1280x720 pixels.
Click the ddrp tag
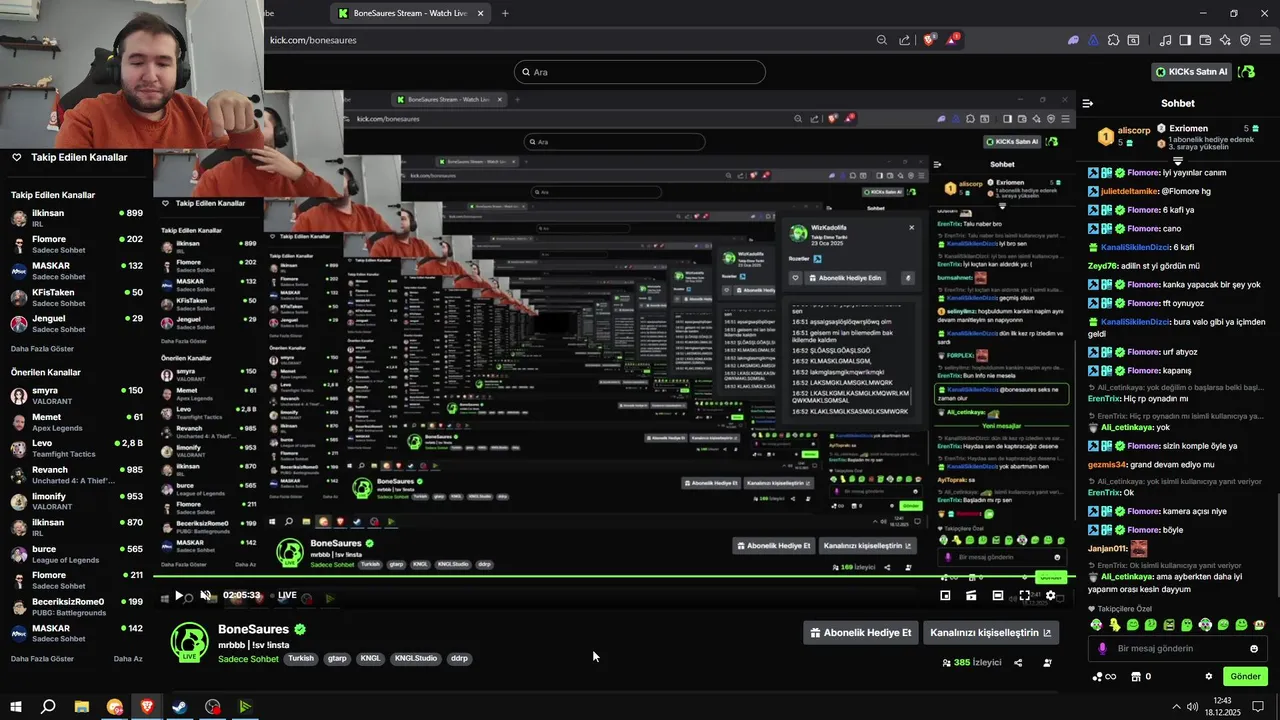[459, 658]
